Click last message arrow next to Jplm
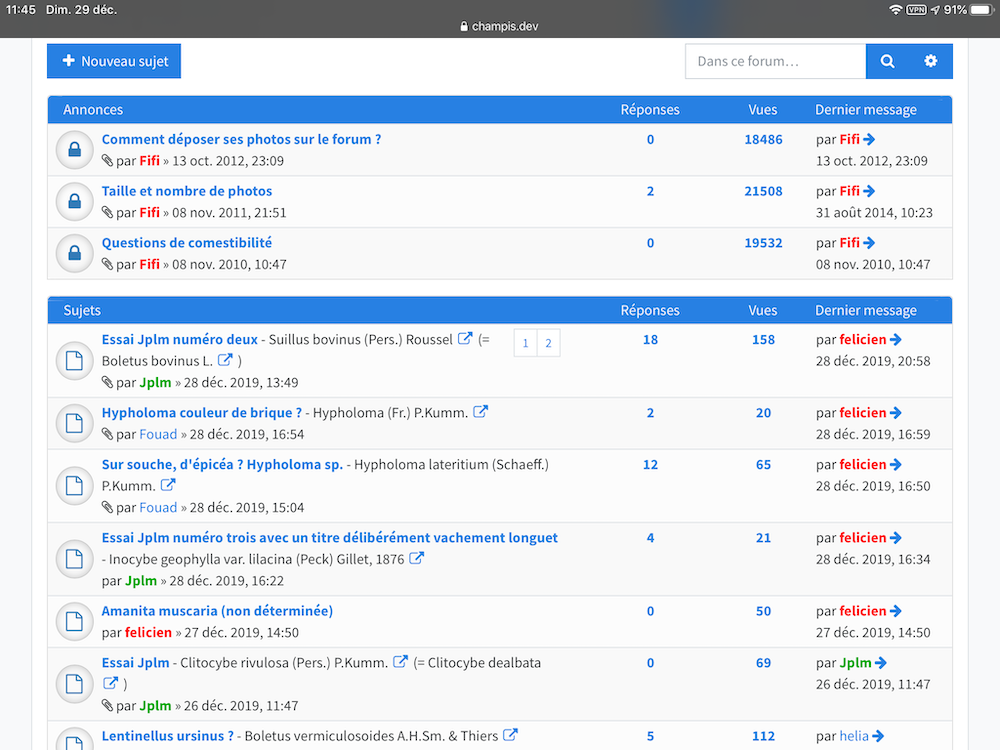 tap(880, 662)
